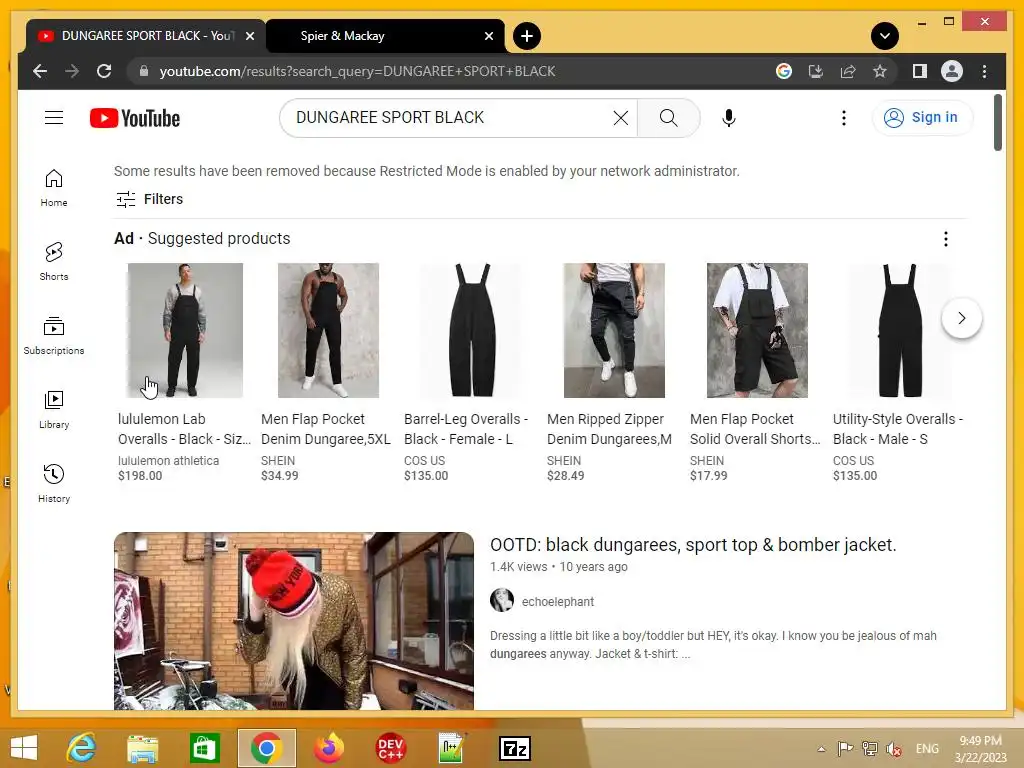Open 7-Zip from the taskbar
The height and width of the screenshot is (768, 1024).
point(515,749)
